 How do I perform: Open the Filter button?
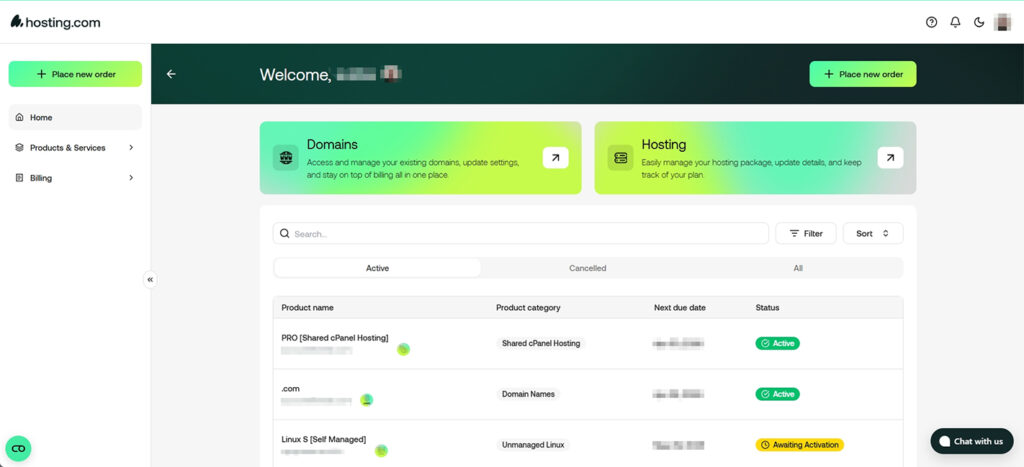coord(806,233)
